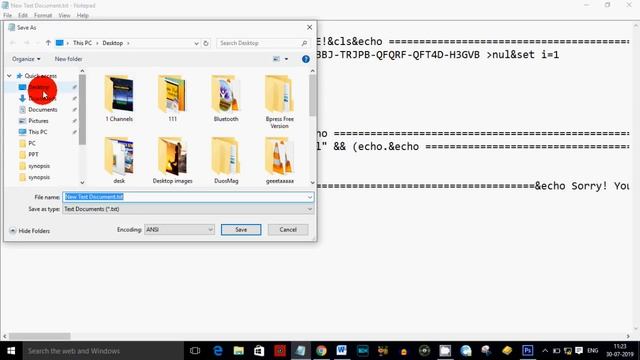Select the 111 folder
This screenshot has width=640, height=360.
tap(173, 98)
